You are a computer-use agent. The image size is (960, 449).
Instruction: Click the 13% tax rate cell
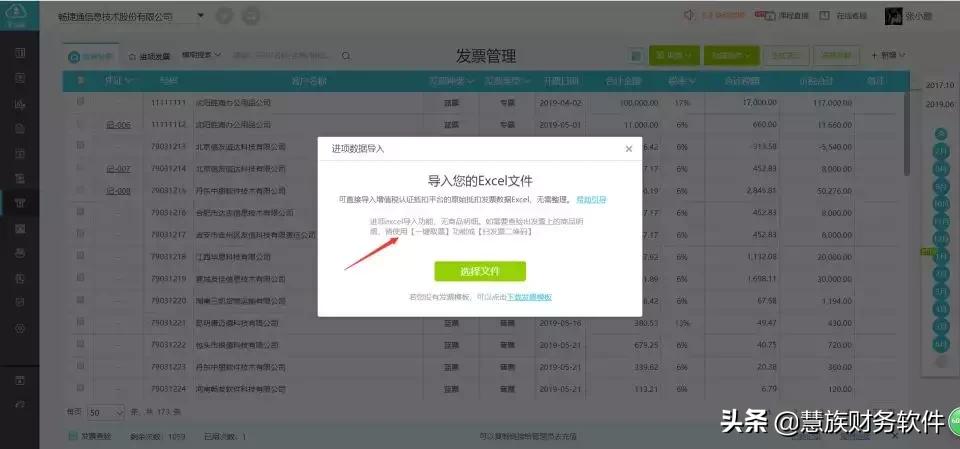click(x=681, y=323)
